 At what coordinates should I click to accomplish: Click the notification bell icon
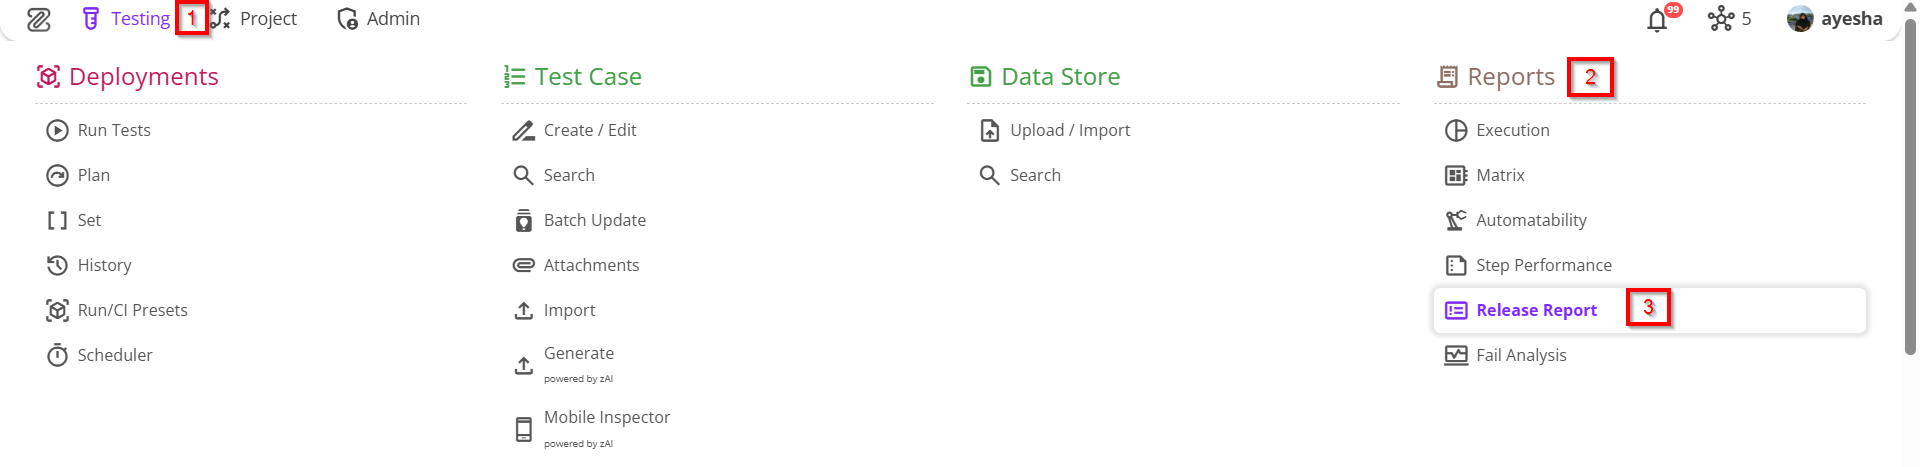[1657, 20]
